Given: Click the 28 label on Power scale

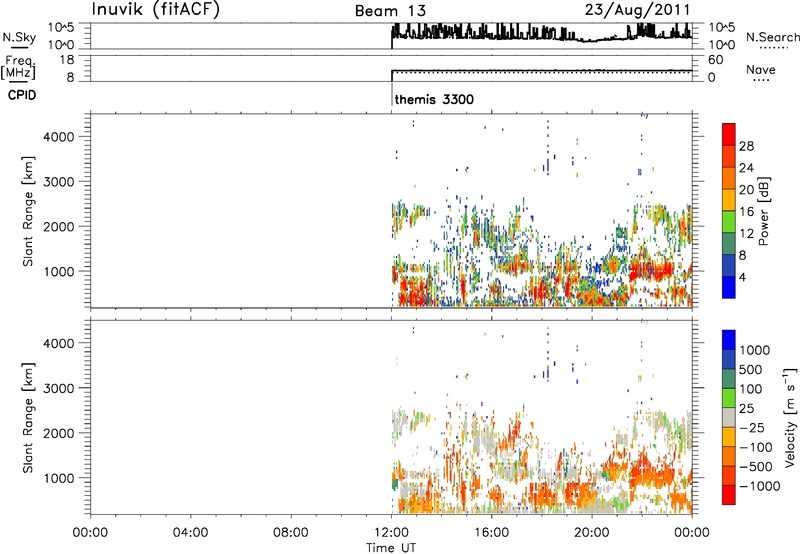Looking at the screenshot, I should (x=746, y=146).
